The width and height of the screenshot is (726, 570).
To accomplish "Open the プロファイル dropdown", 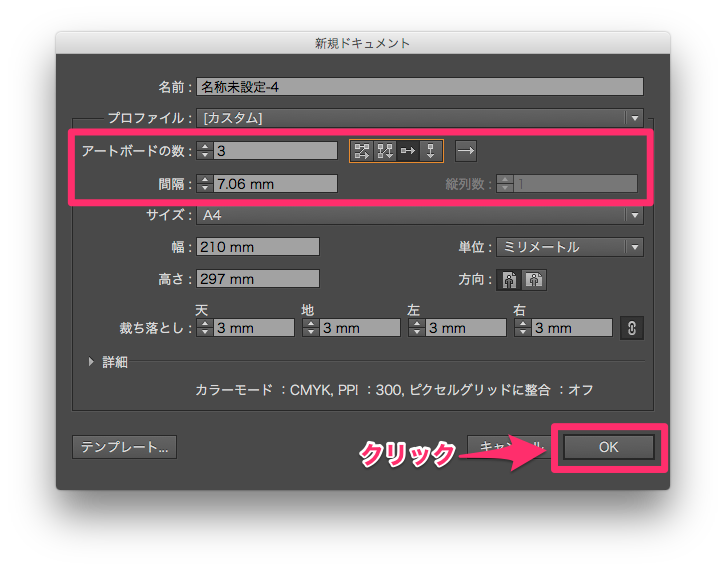I will (419, 118).
